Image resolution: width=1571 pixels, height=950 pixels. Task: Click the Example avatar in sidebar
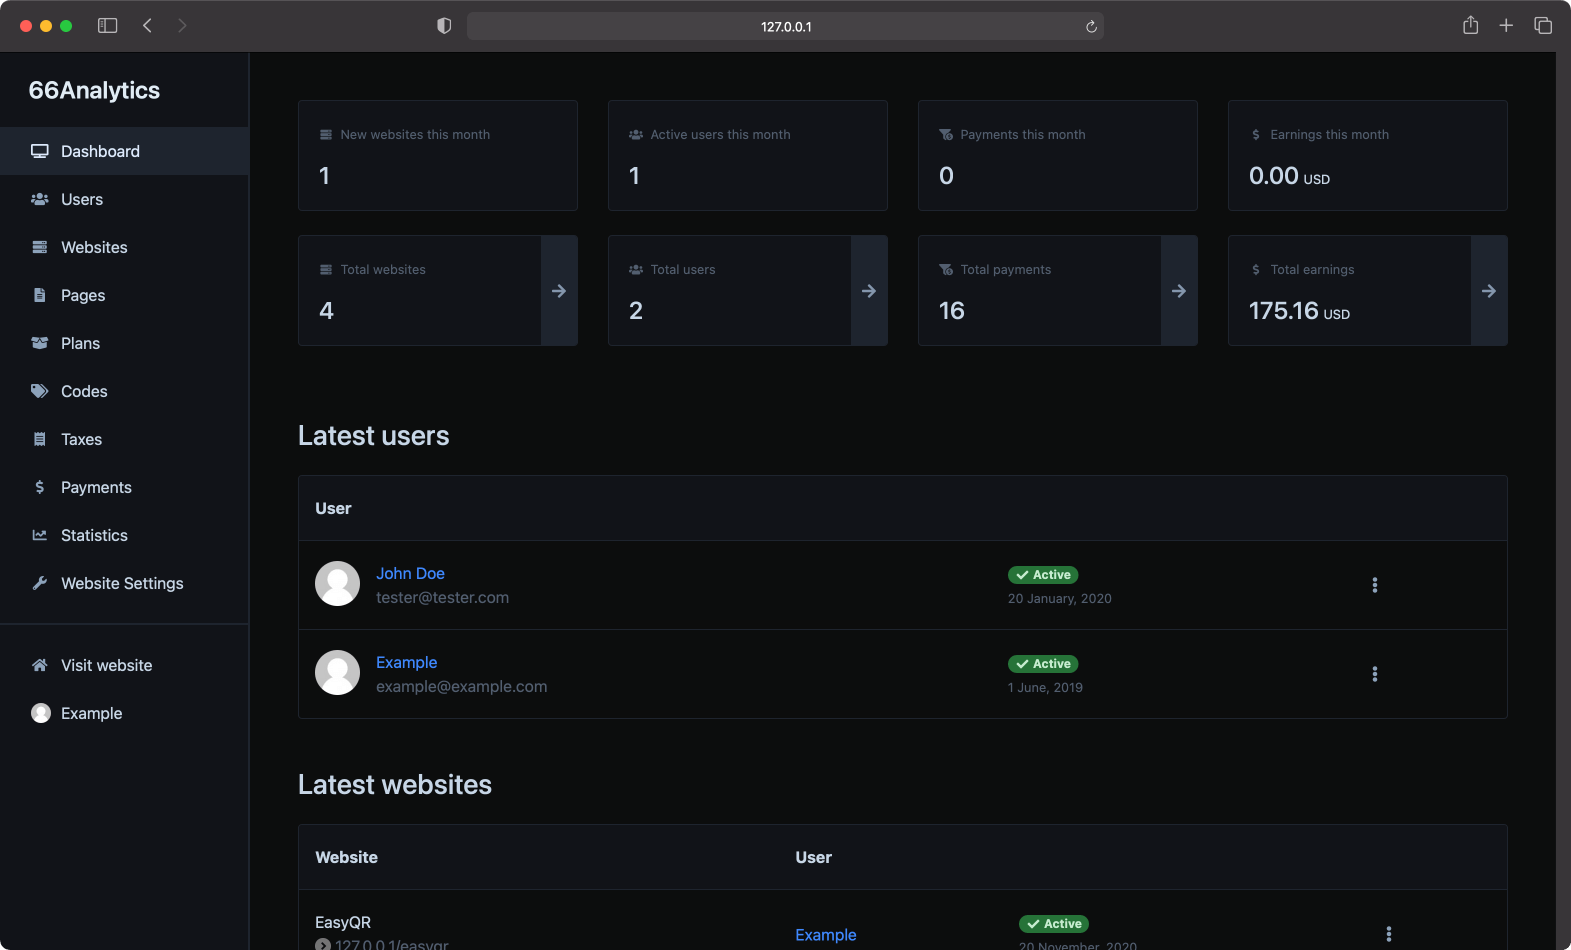[x=41, y=713]
